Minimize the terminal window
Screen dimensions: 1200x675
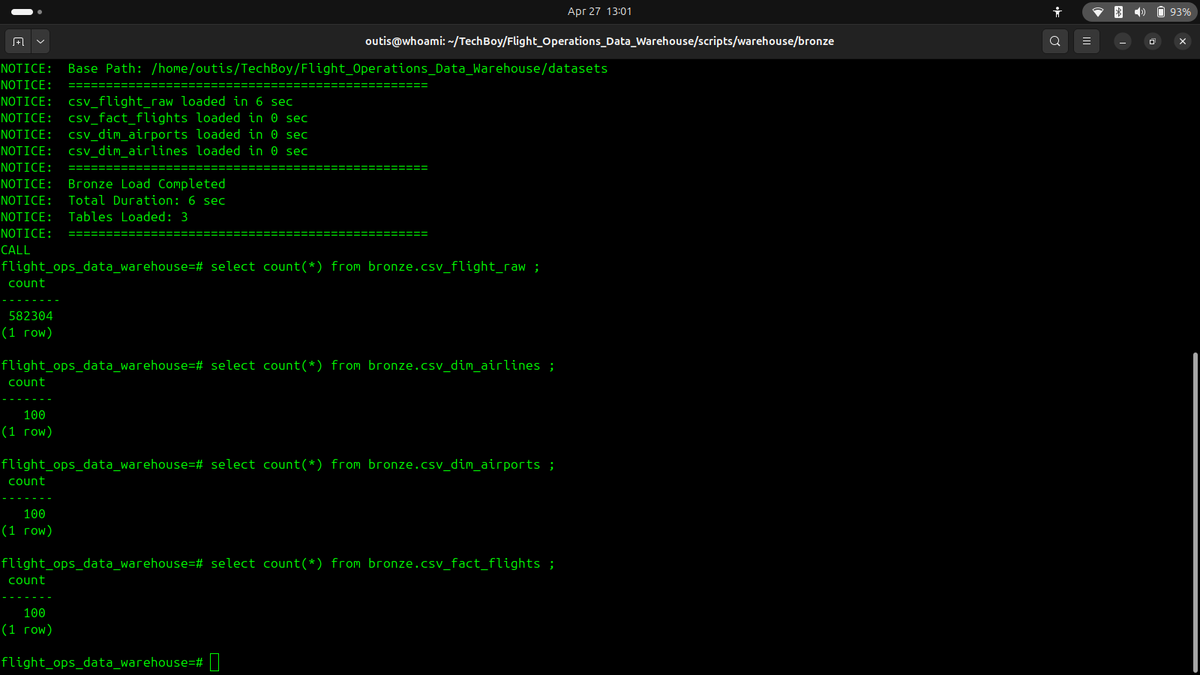click(x=1123, y=42)
